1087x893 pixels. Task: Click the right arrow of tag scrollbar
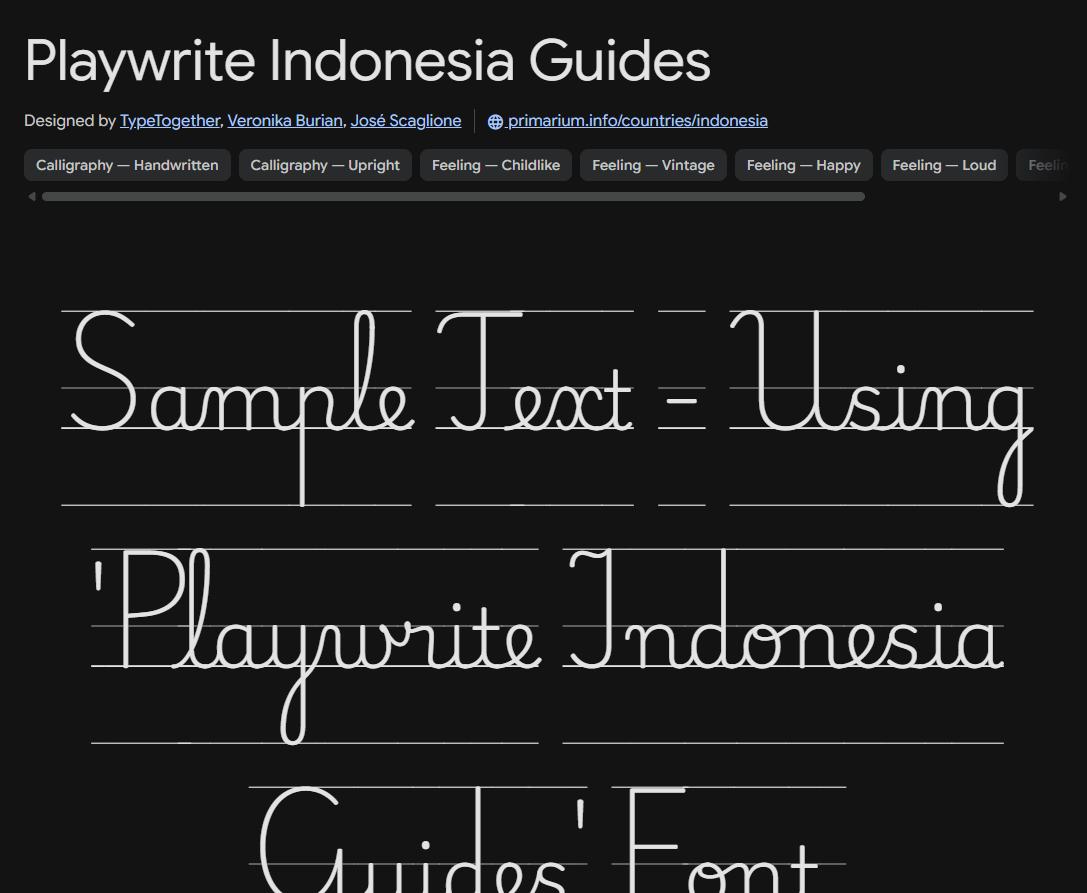1063,197
